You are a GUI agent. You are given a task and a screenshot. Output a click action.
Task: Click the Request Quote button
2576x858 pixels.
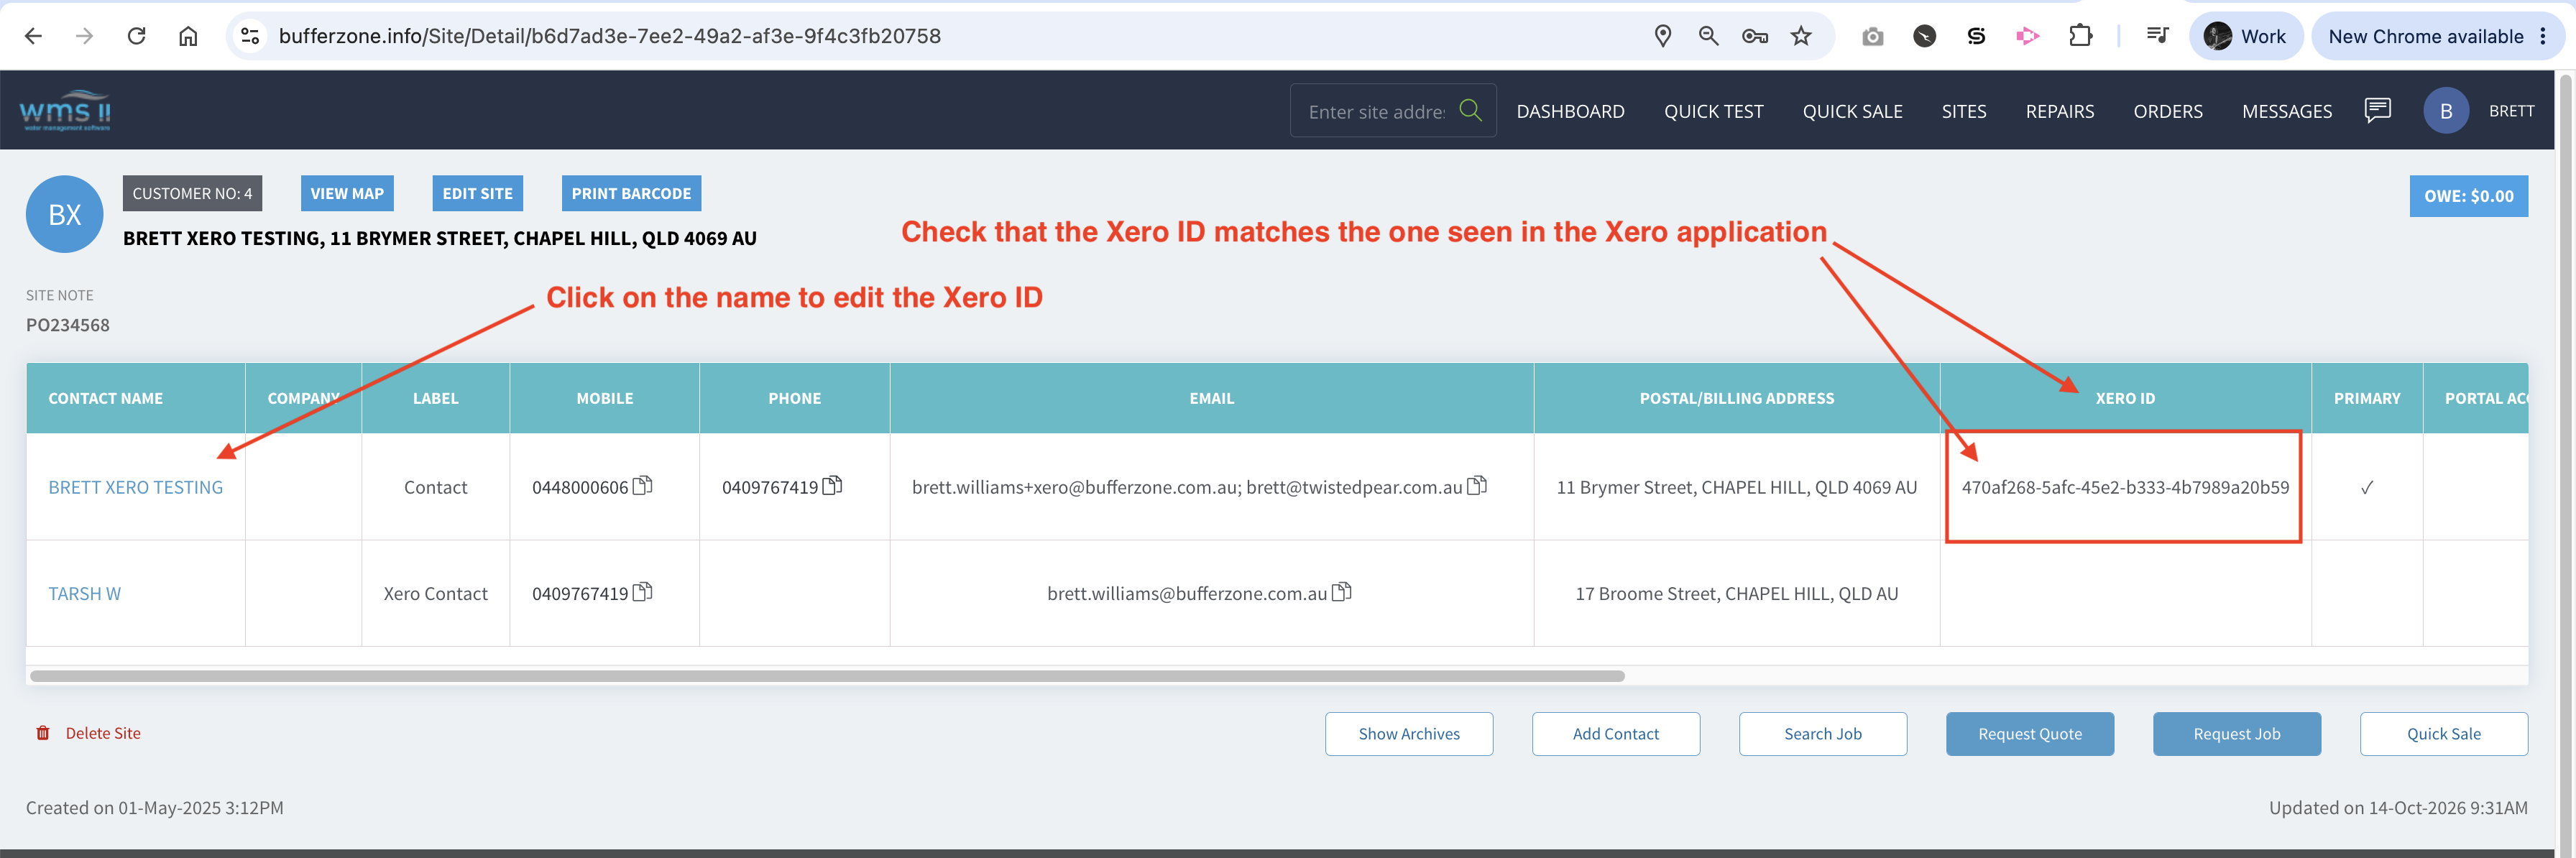2030,733
